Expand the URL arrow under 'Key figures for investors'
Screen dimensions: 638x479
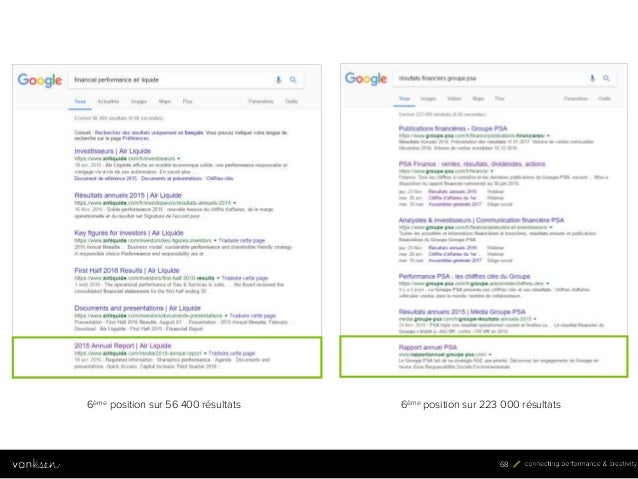215,241
